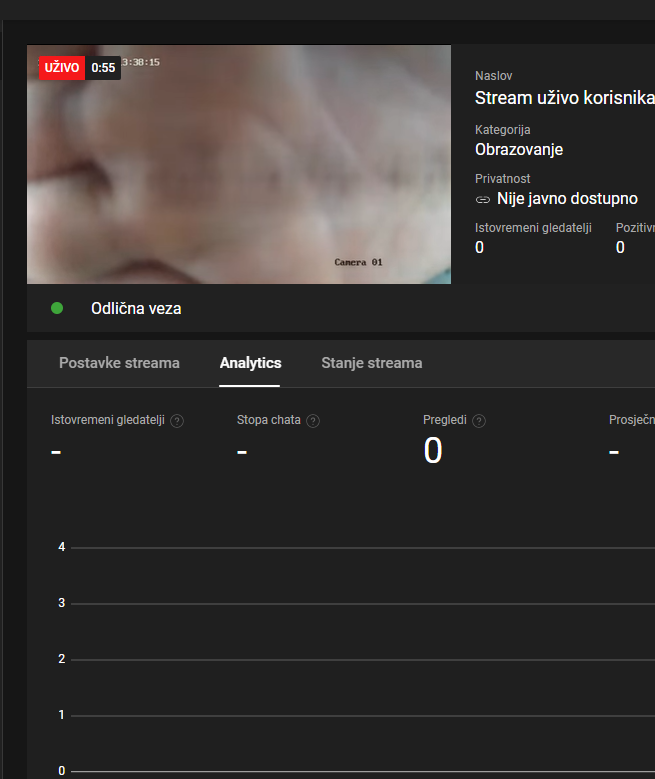Click the live video preview thumbnail

(239, 165)
